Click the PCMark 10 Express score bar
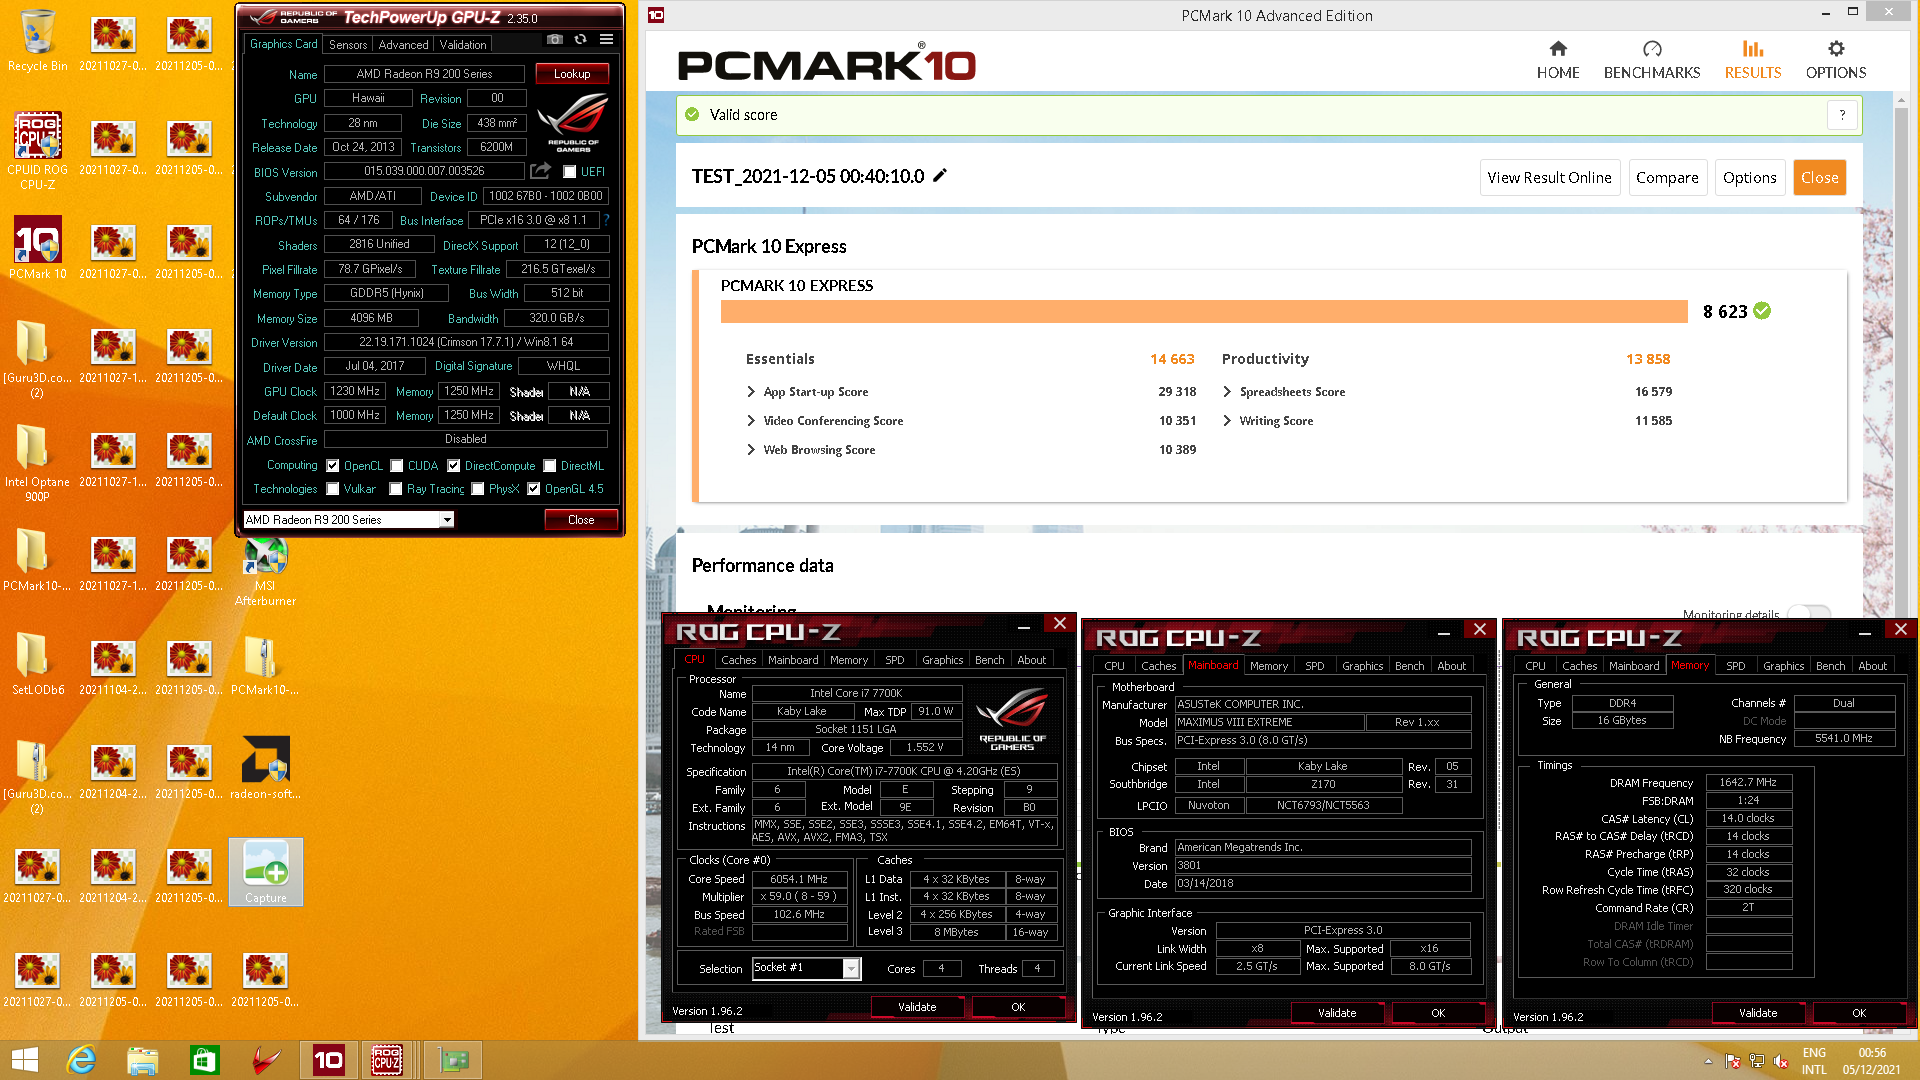Screen dimensions: 1920x1080 [1204, 312]
